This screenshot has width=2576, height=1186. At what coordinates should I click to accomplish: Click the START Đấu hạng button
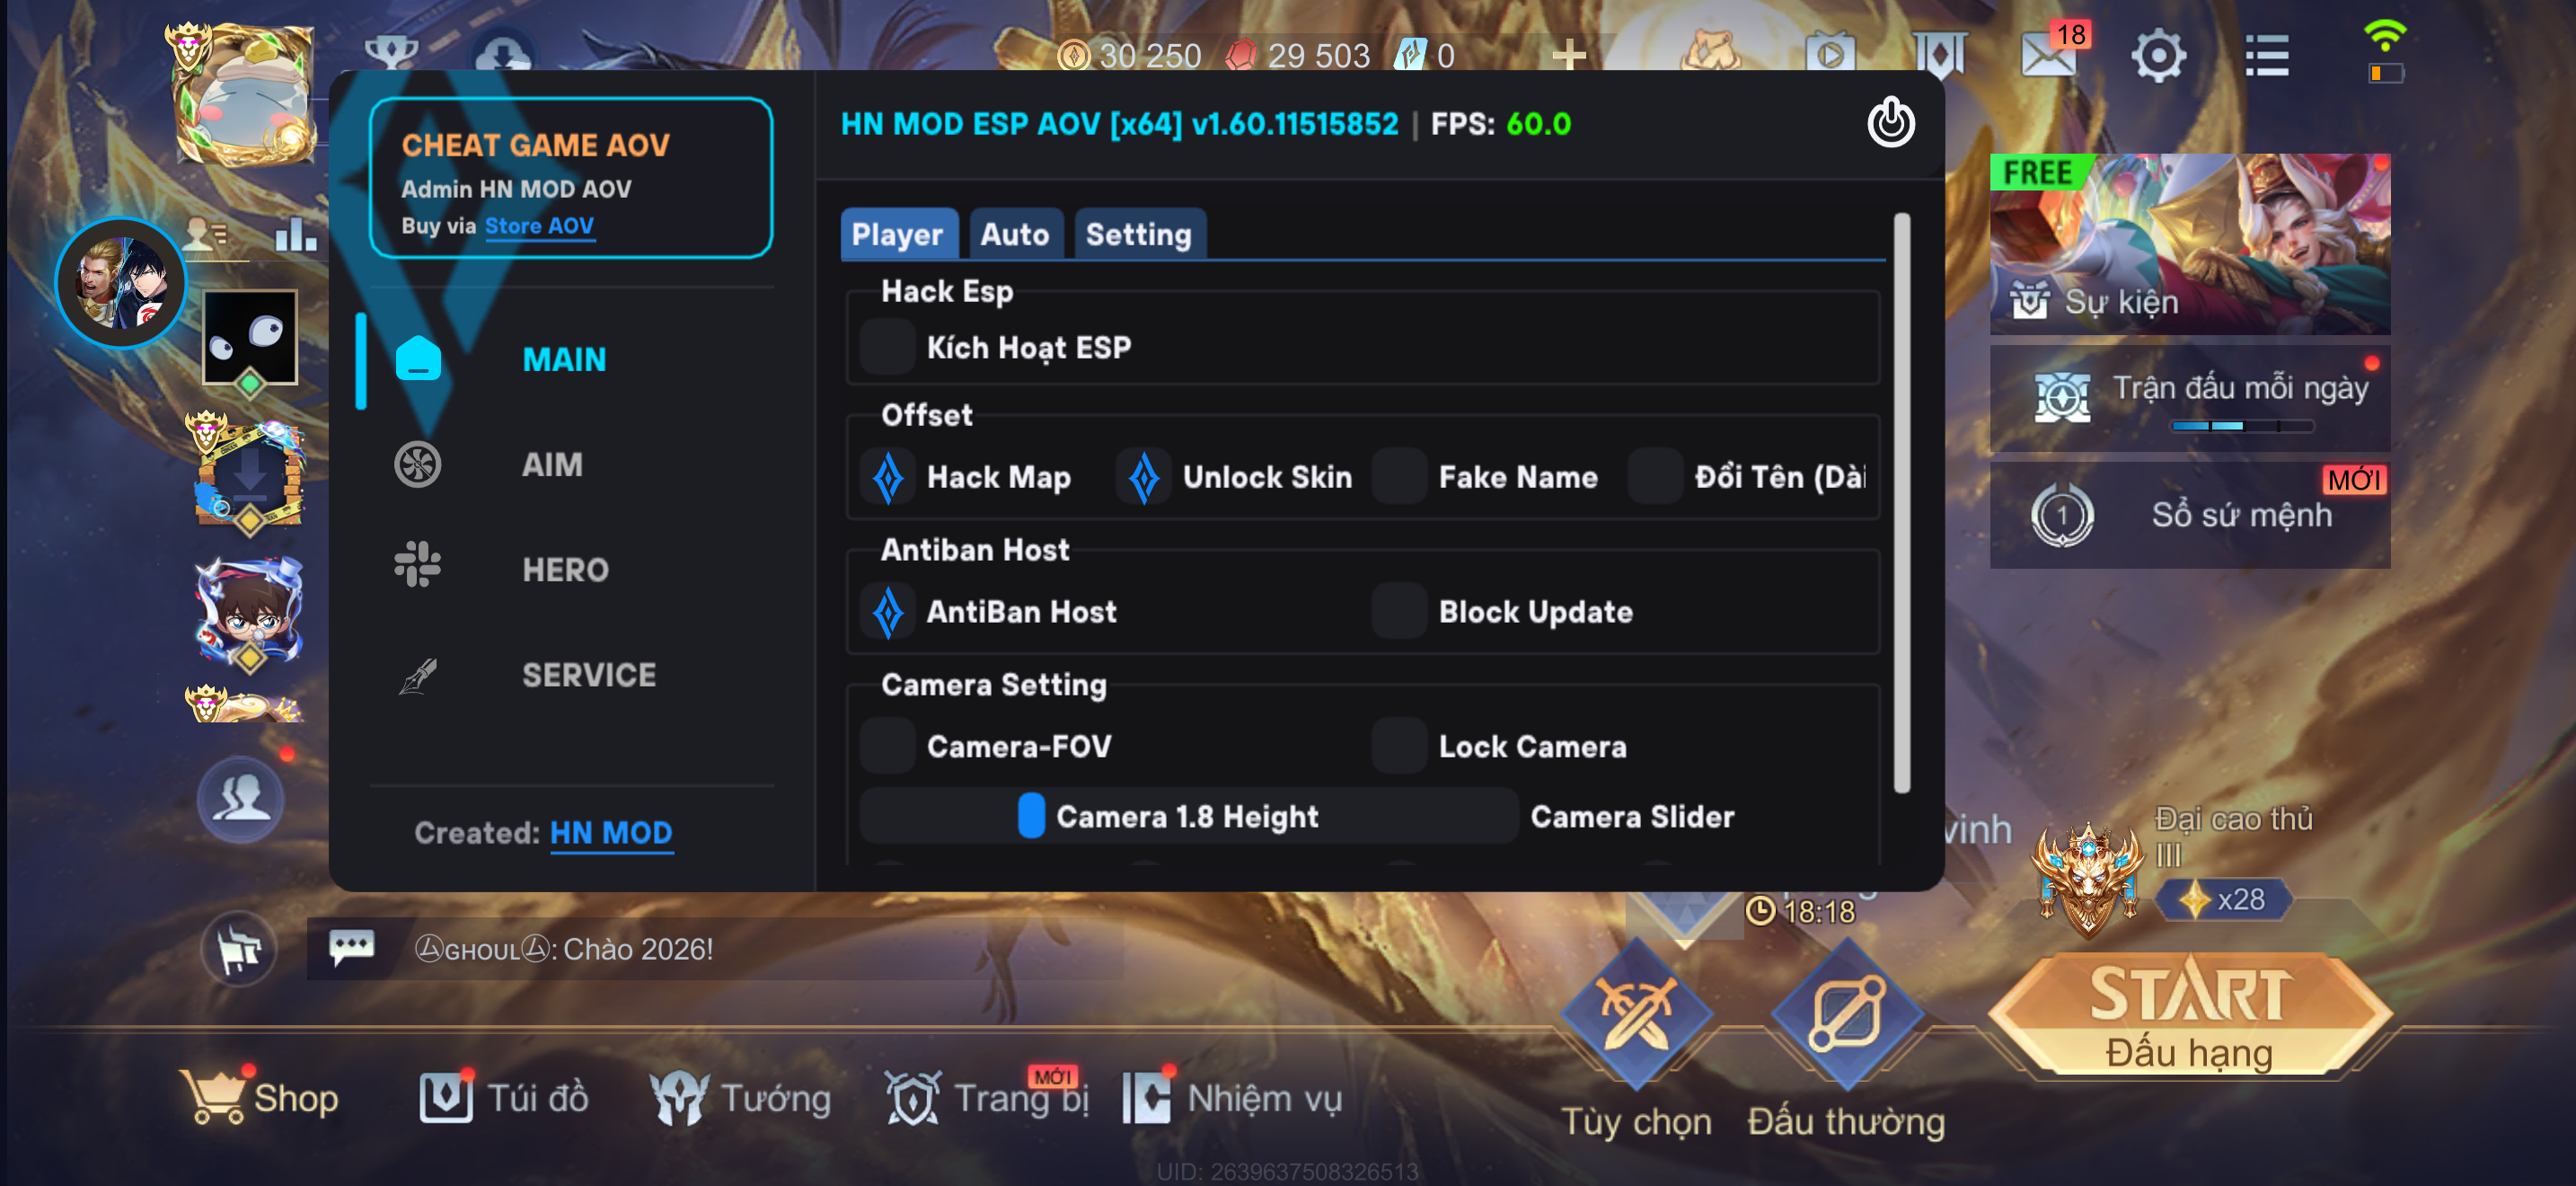click(x=2190, y=1015)
